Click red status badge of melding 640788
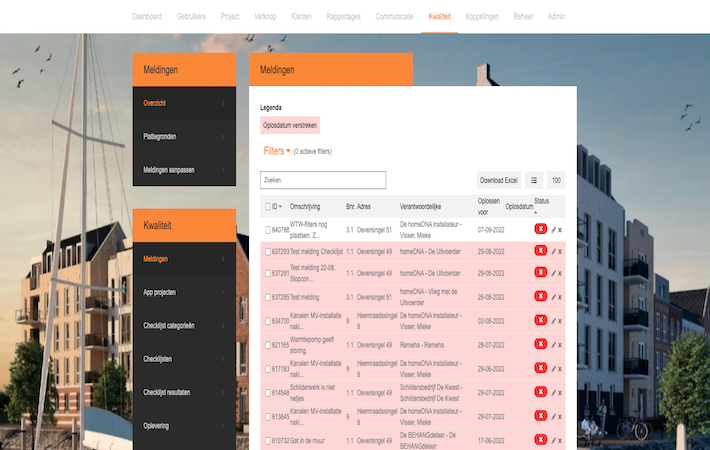Screen dimensions: 710x450 541,229
